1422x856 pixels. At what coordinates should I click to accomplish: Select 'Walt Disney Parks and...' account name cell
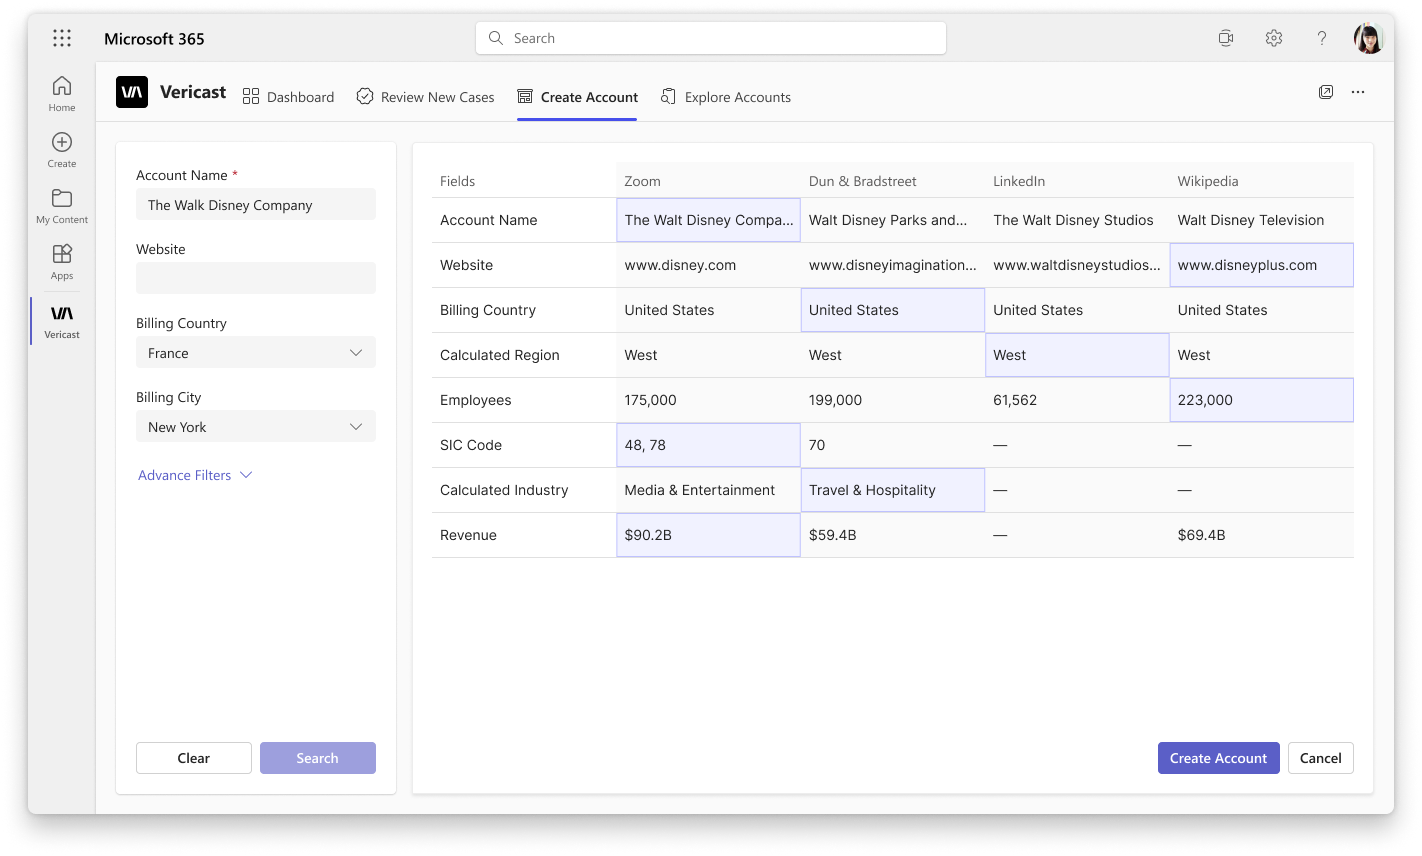[893, 220]
